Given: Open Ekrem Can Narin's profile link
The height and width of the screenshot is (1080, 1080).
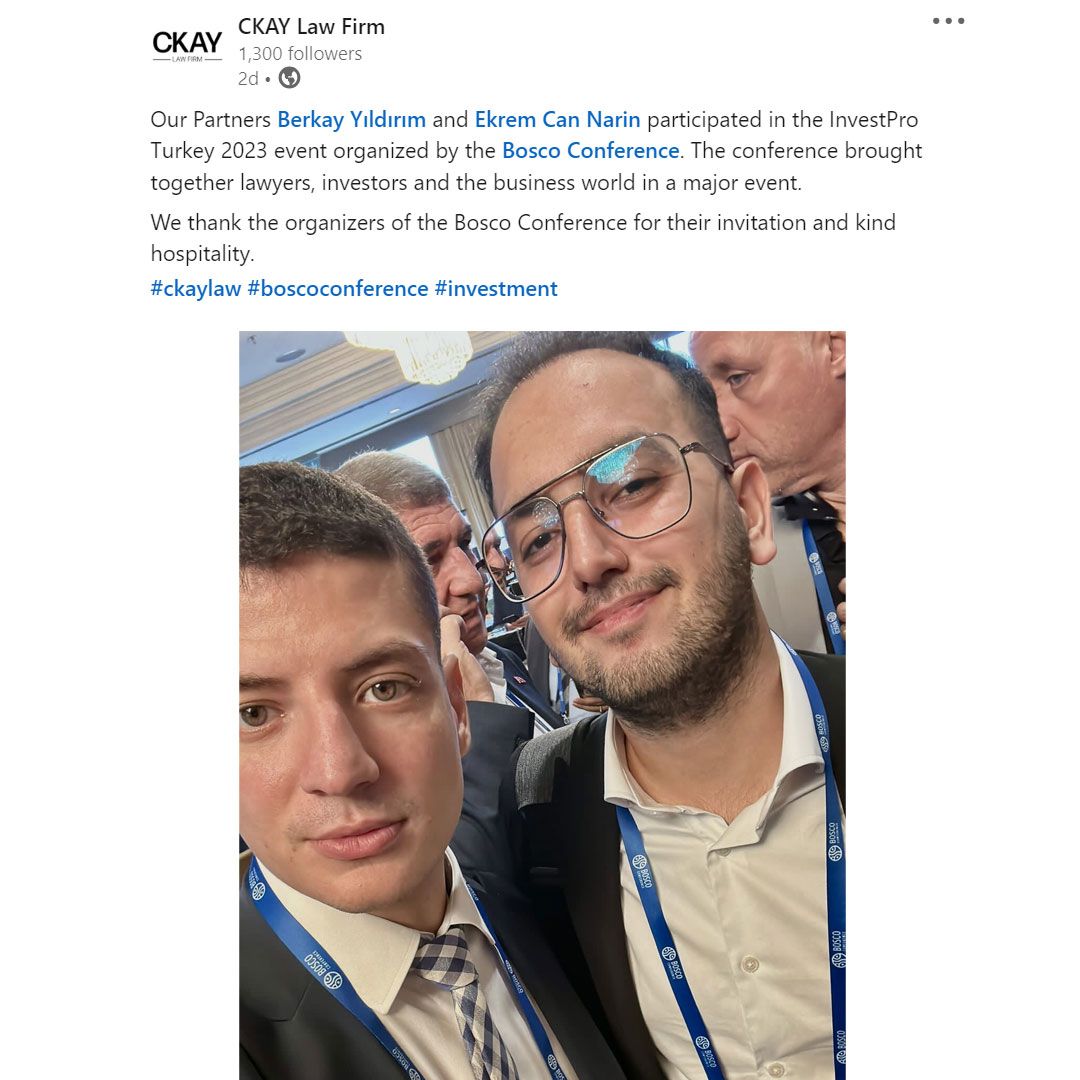Looking at the screenshot, I should coord(557,119).
